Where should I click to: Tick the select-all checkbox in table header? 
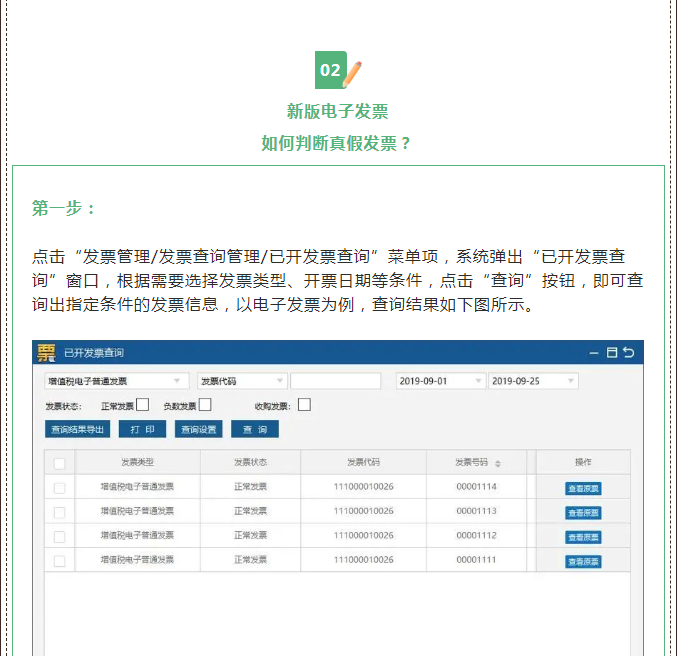pos(60,464)
